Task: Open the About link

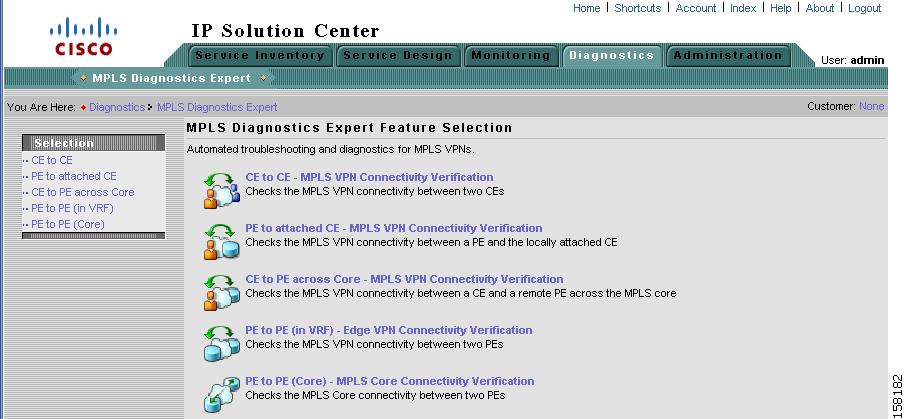Action: pyautogui.click(x=820, y=8)
